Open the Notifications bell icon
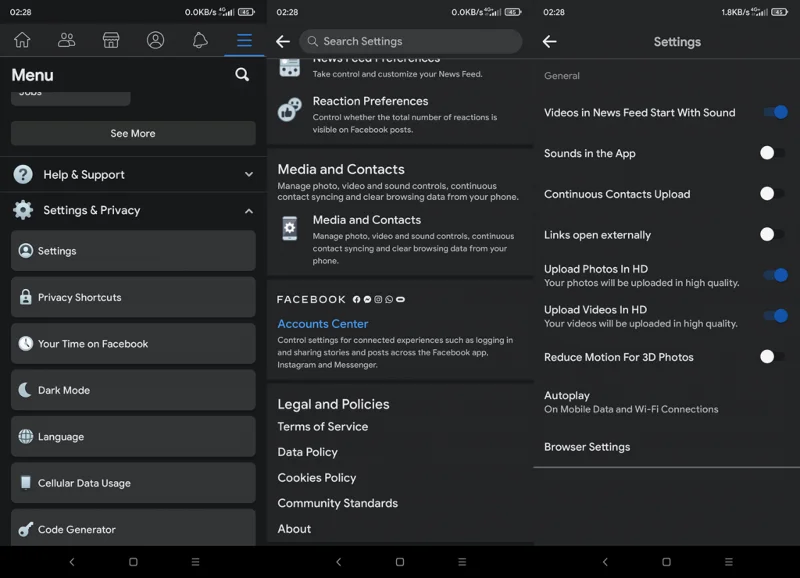Viewport: 800px width, 578px height. [x=200, y=40]
